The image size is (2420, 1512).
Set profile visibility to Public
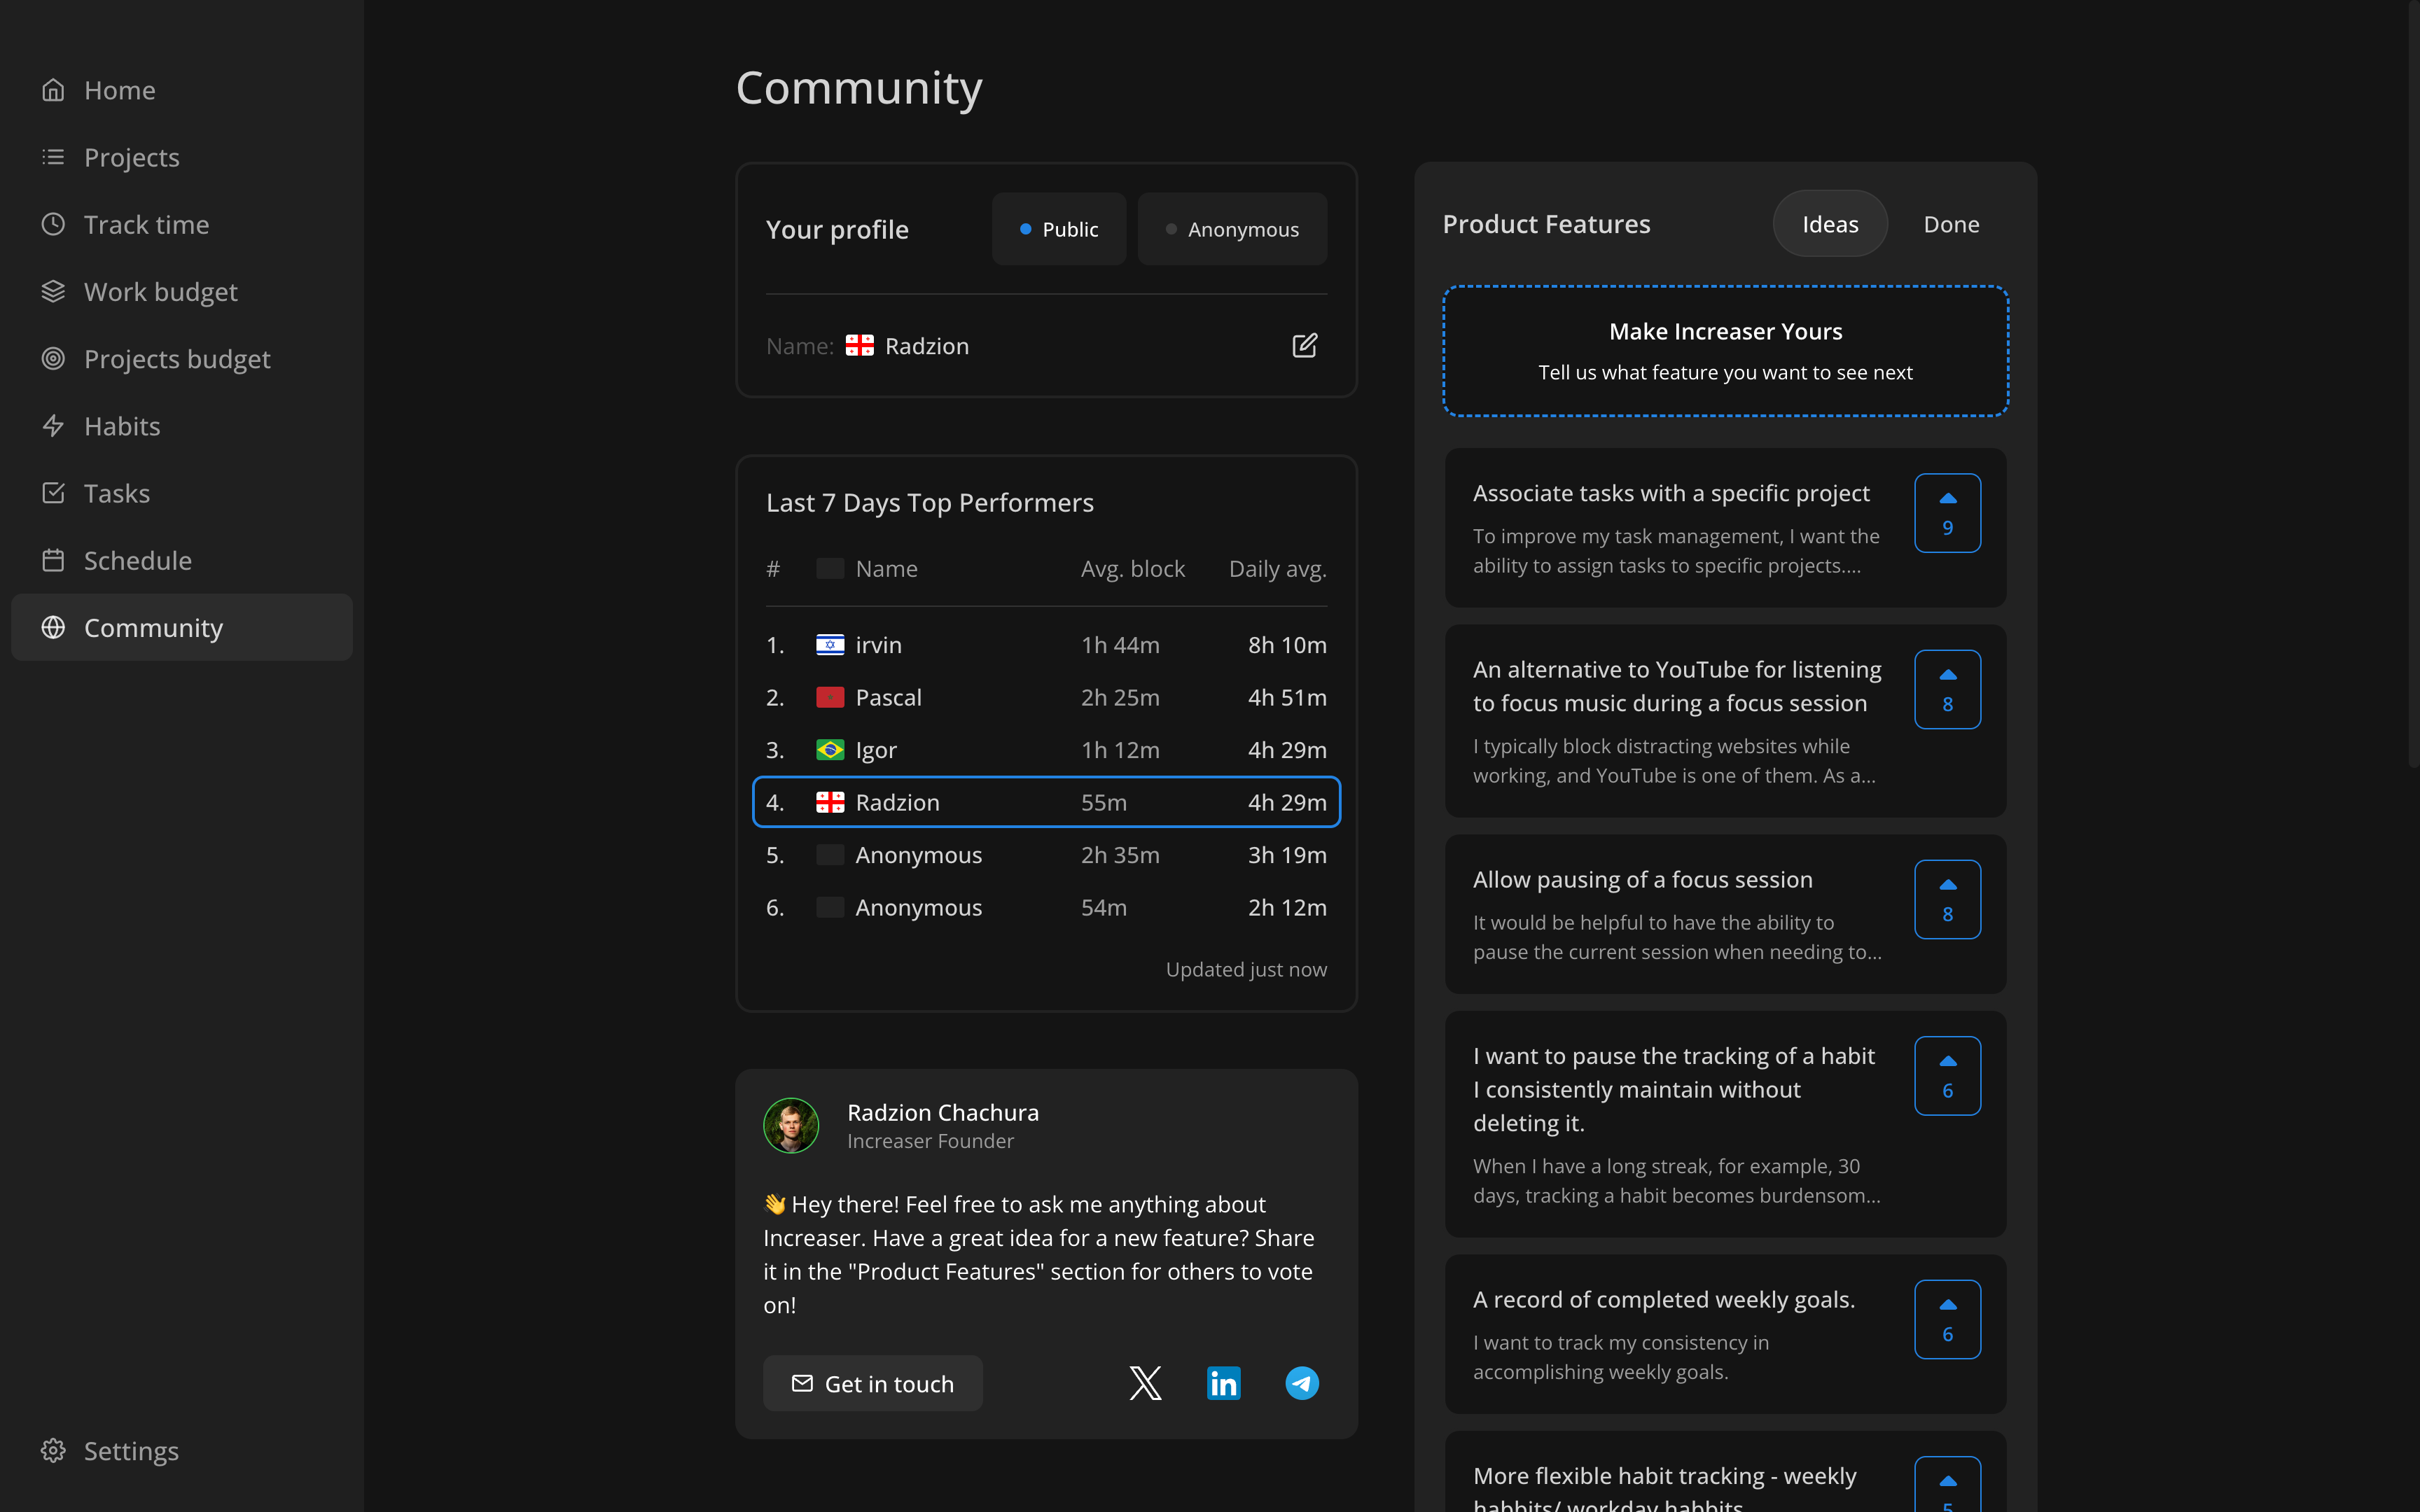1059,229
